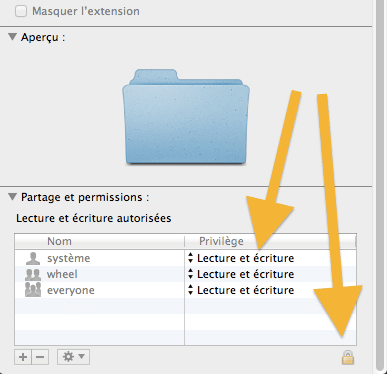This screenshot has width=387, height=374.
Task: Select the everyone row in the permissions table
Action: [185, 290]
